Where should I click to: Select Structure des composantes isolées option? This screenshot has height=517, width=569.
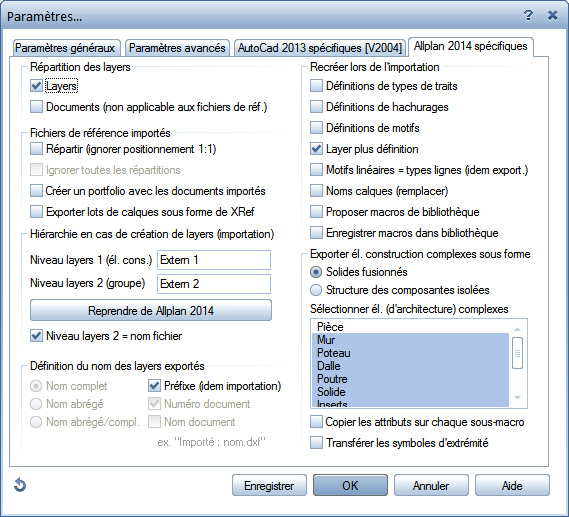coord(316,290)
